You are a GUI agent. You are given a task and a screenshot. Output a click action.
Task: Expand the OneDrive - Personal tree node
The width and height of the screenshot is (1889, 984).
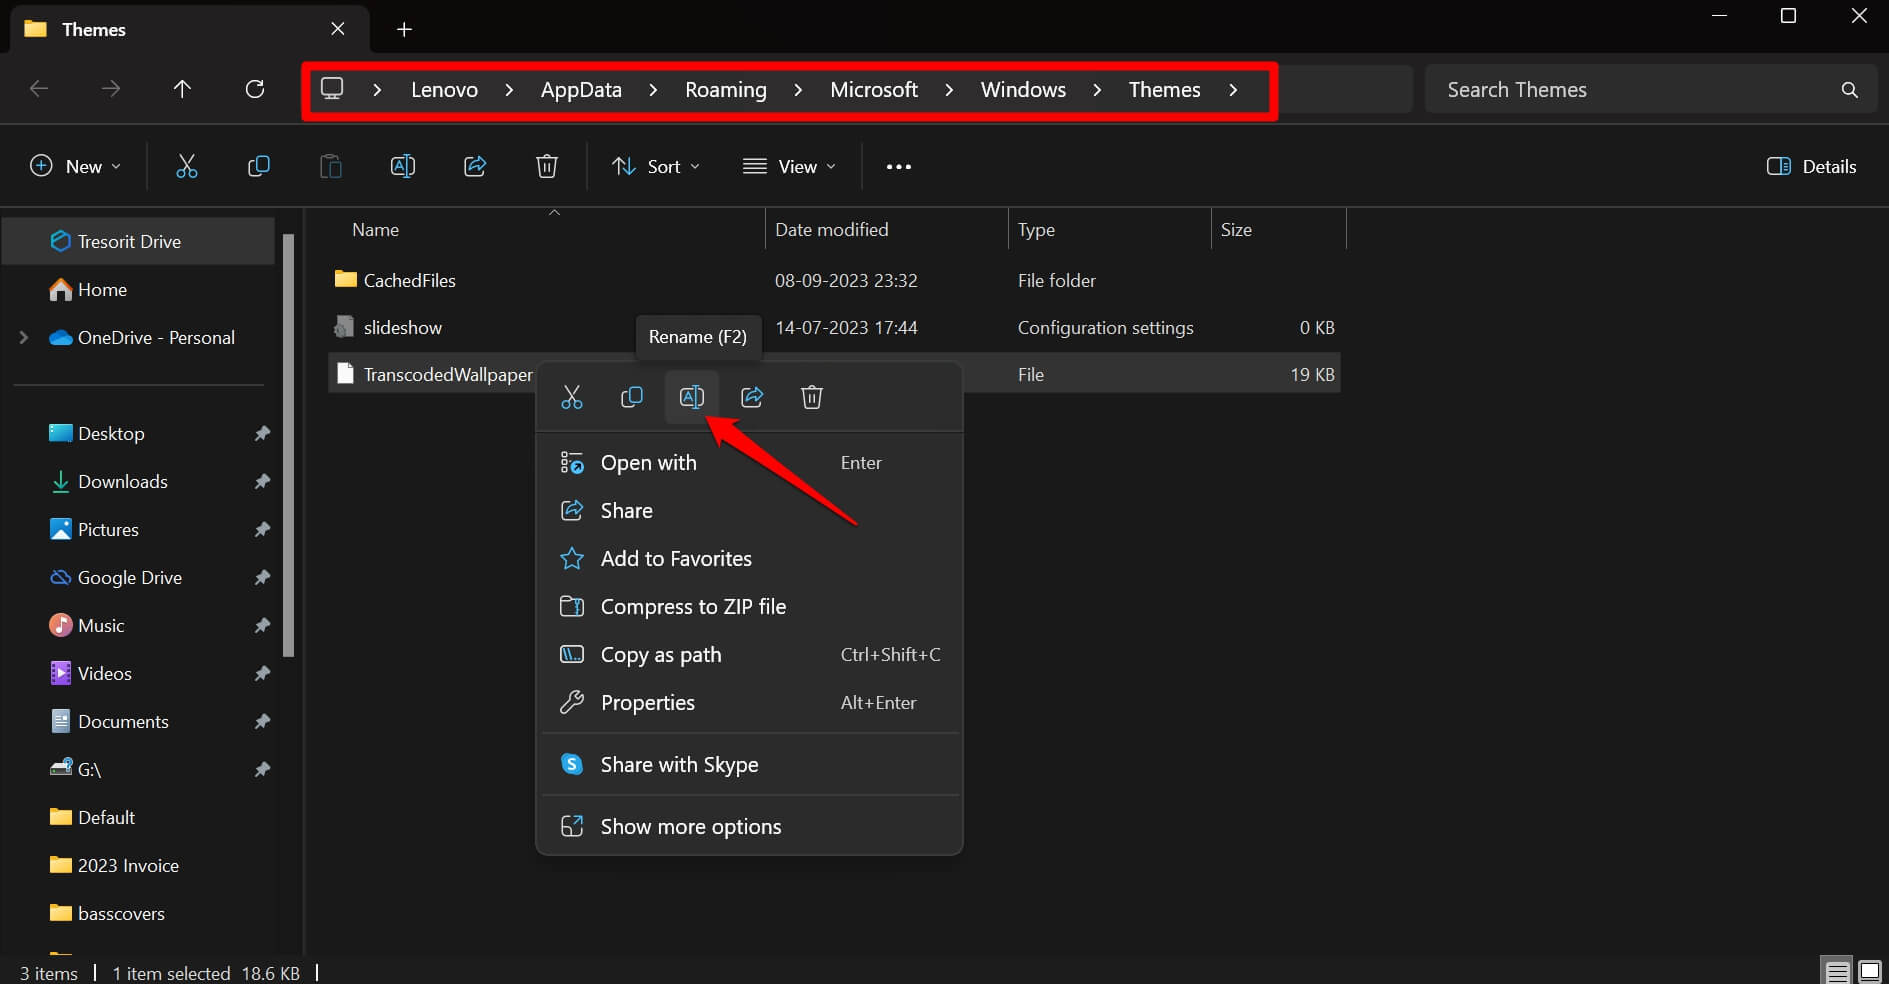24,338
